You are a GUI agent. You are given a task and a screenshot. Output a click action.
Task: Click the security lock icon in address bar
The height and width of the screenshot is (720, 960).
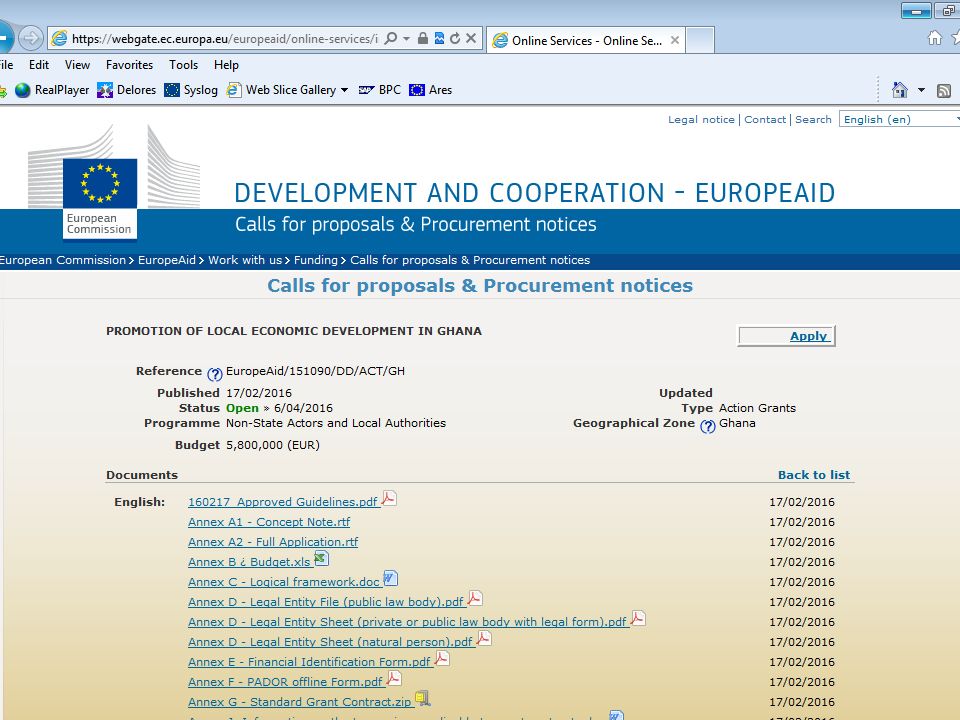click(x=422, y=39)
